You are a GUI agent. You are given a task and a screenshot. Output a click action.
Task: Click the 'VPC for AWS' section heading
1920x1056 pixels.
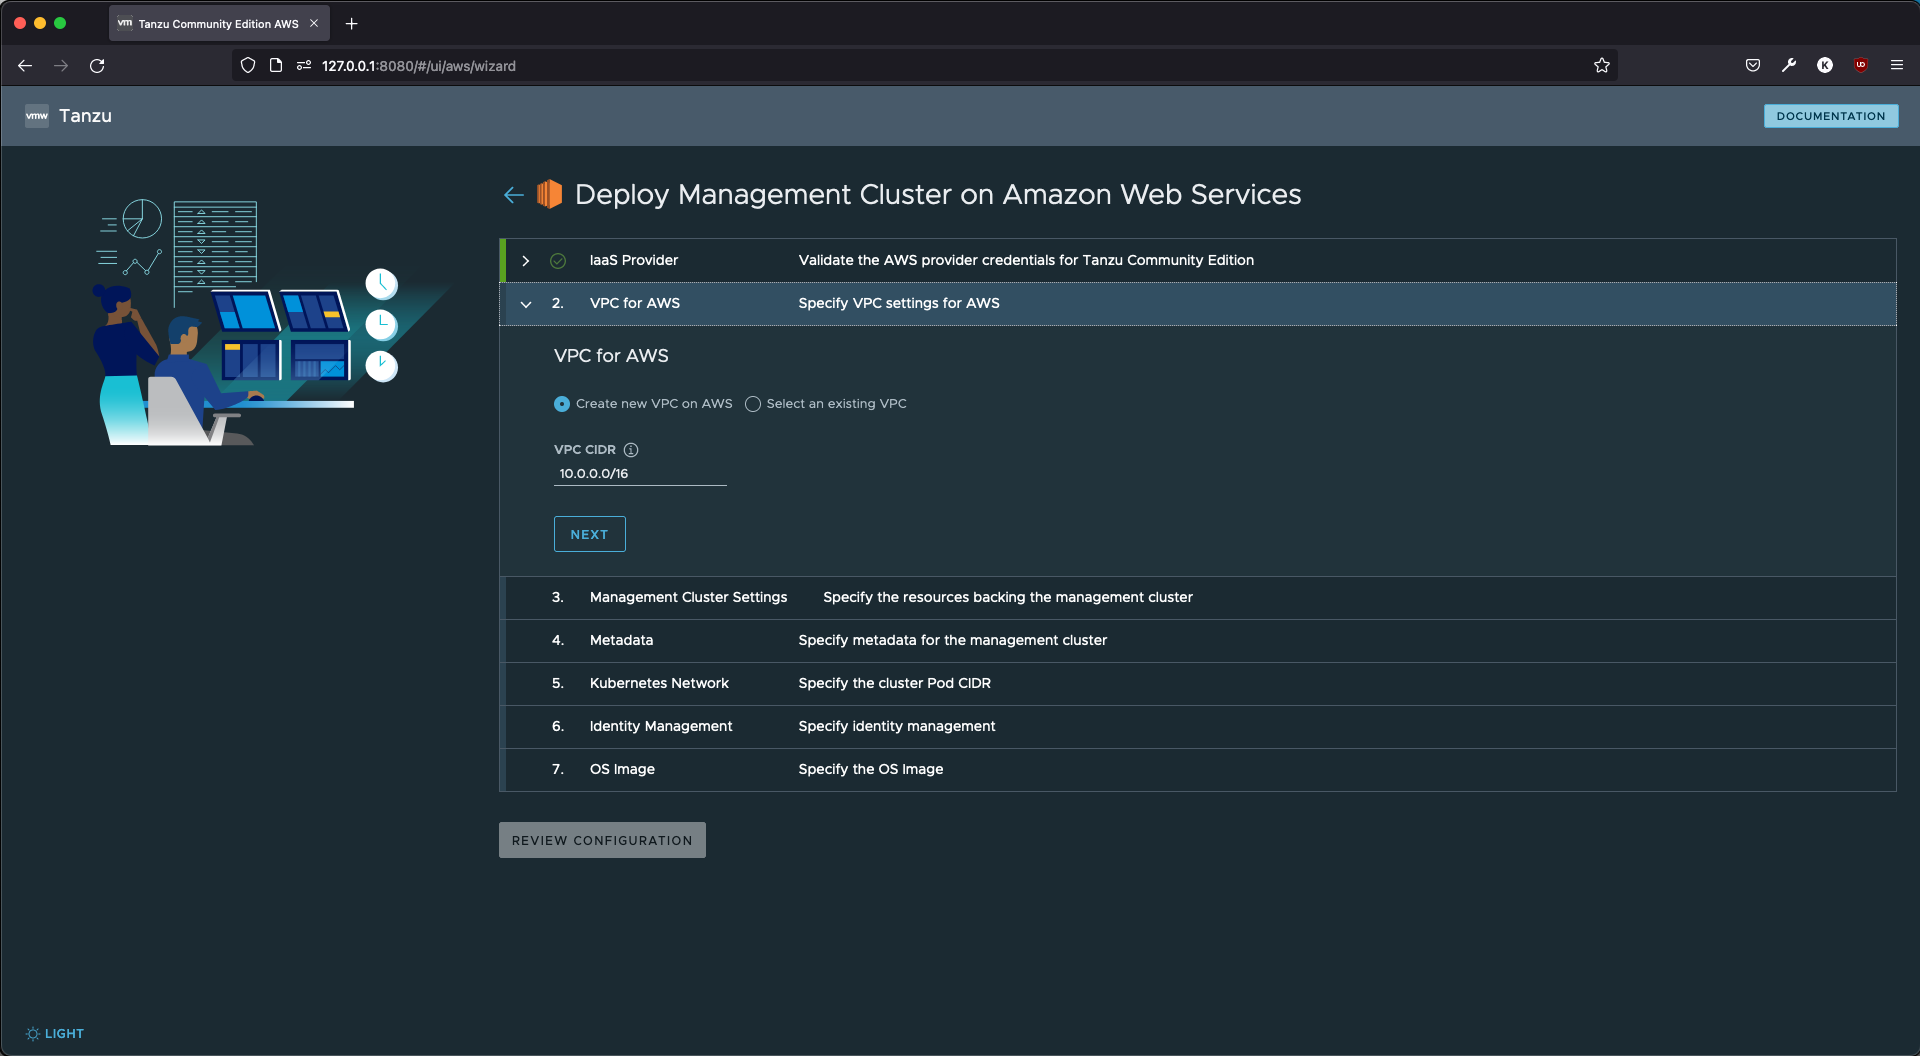pyautogui.click(x=611, y=356)
